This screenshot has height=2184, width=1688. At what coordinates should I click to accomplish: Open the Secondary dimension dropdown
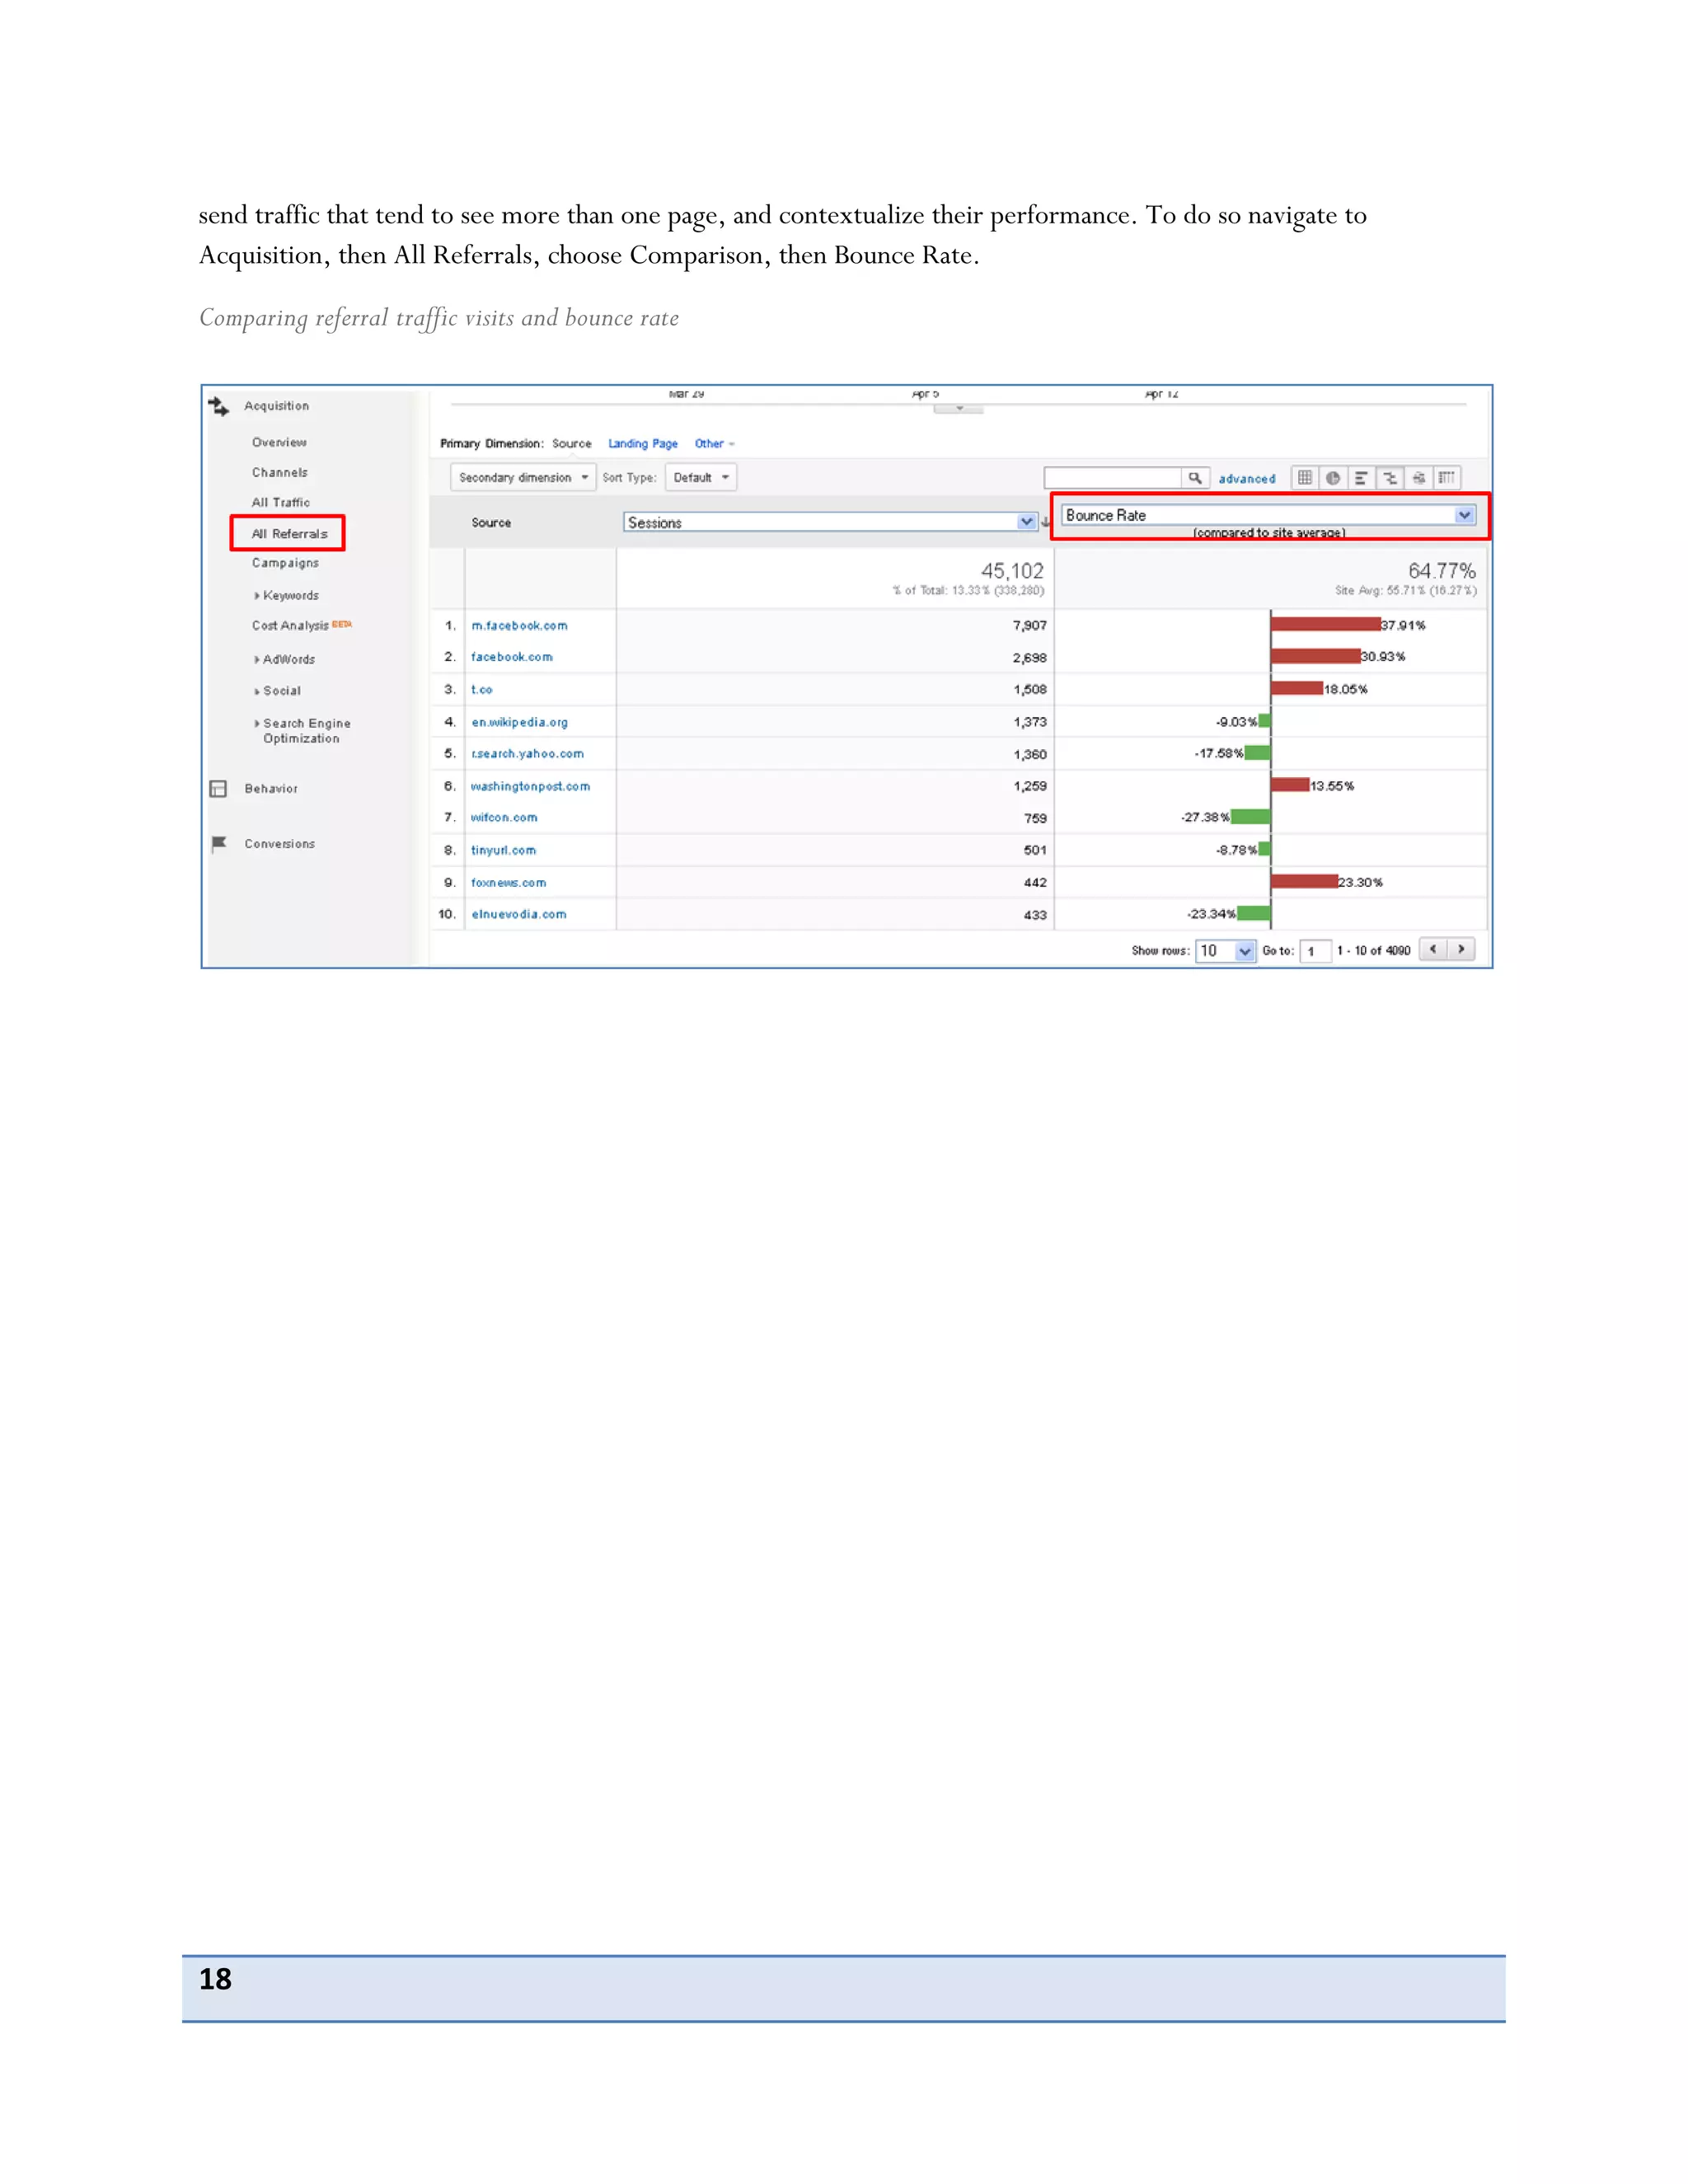tap(523, 478)
